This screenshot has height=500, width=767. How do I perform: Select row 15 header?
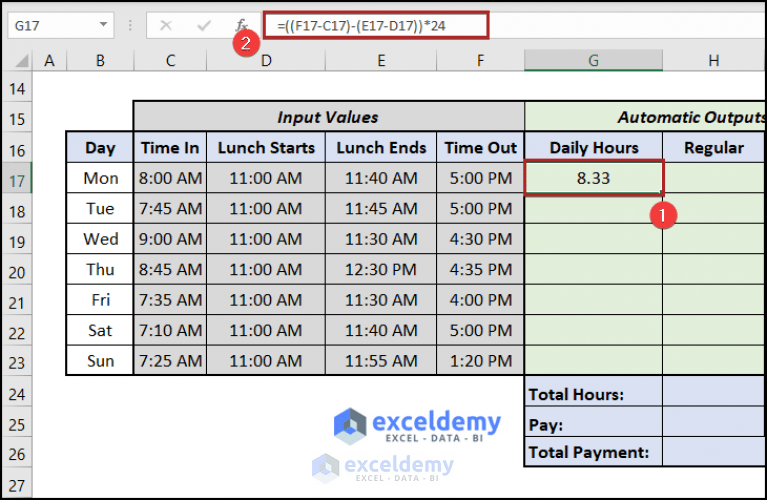(x=17, y=119)
